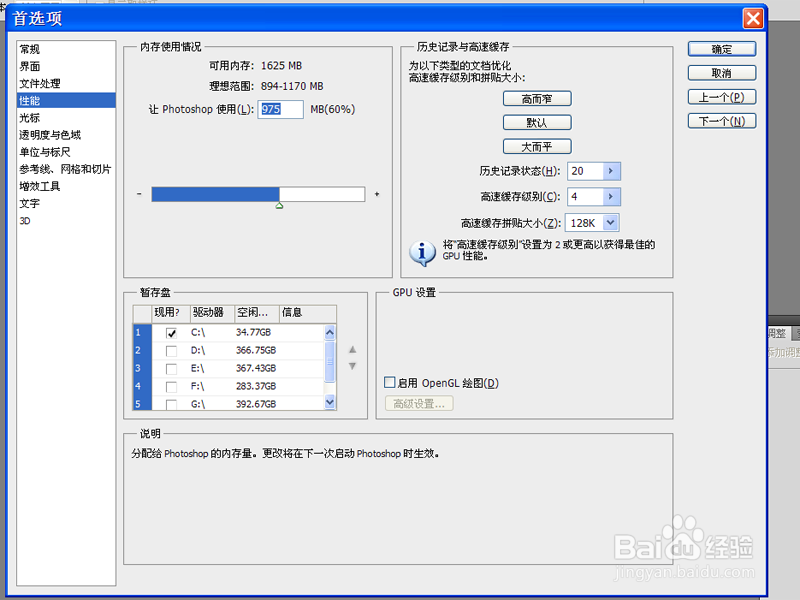Enable scratch disk checkbox for E:\
Viewport: 800px width, 600px height.
click(171, 369)
